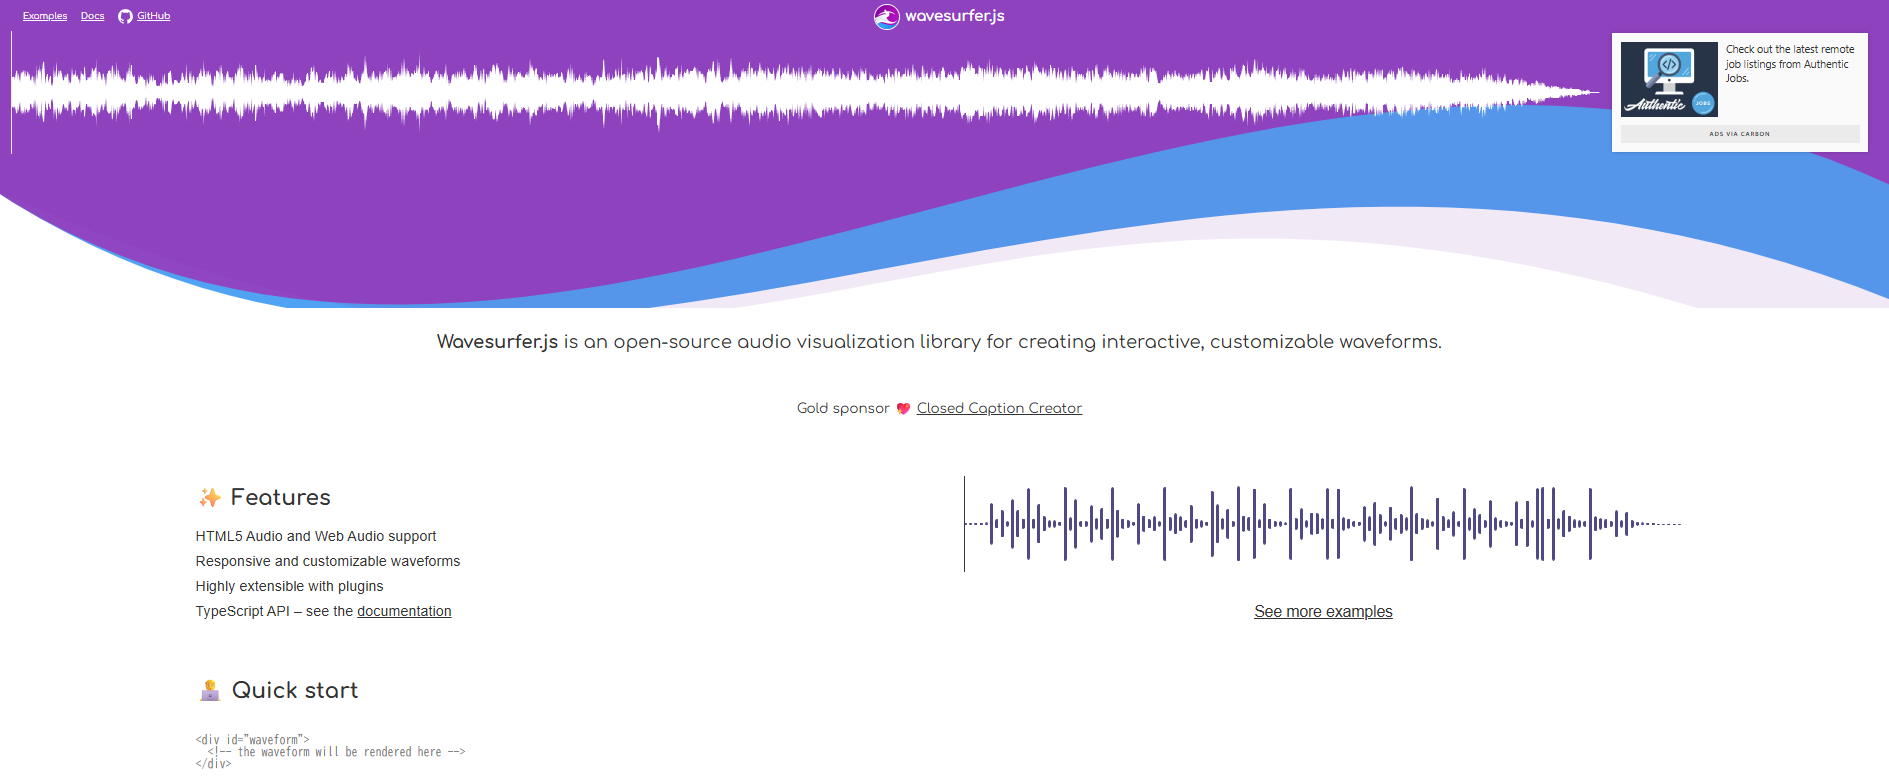Click the div id="waveform" code line
This screenshot has width=1889, height=780.
point(252,740)
